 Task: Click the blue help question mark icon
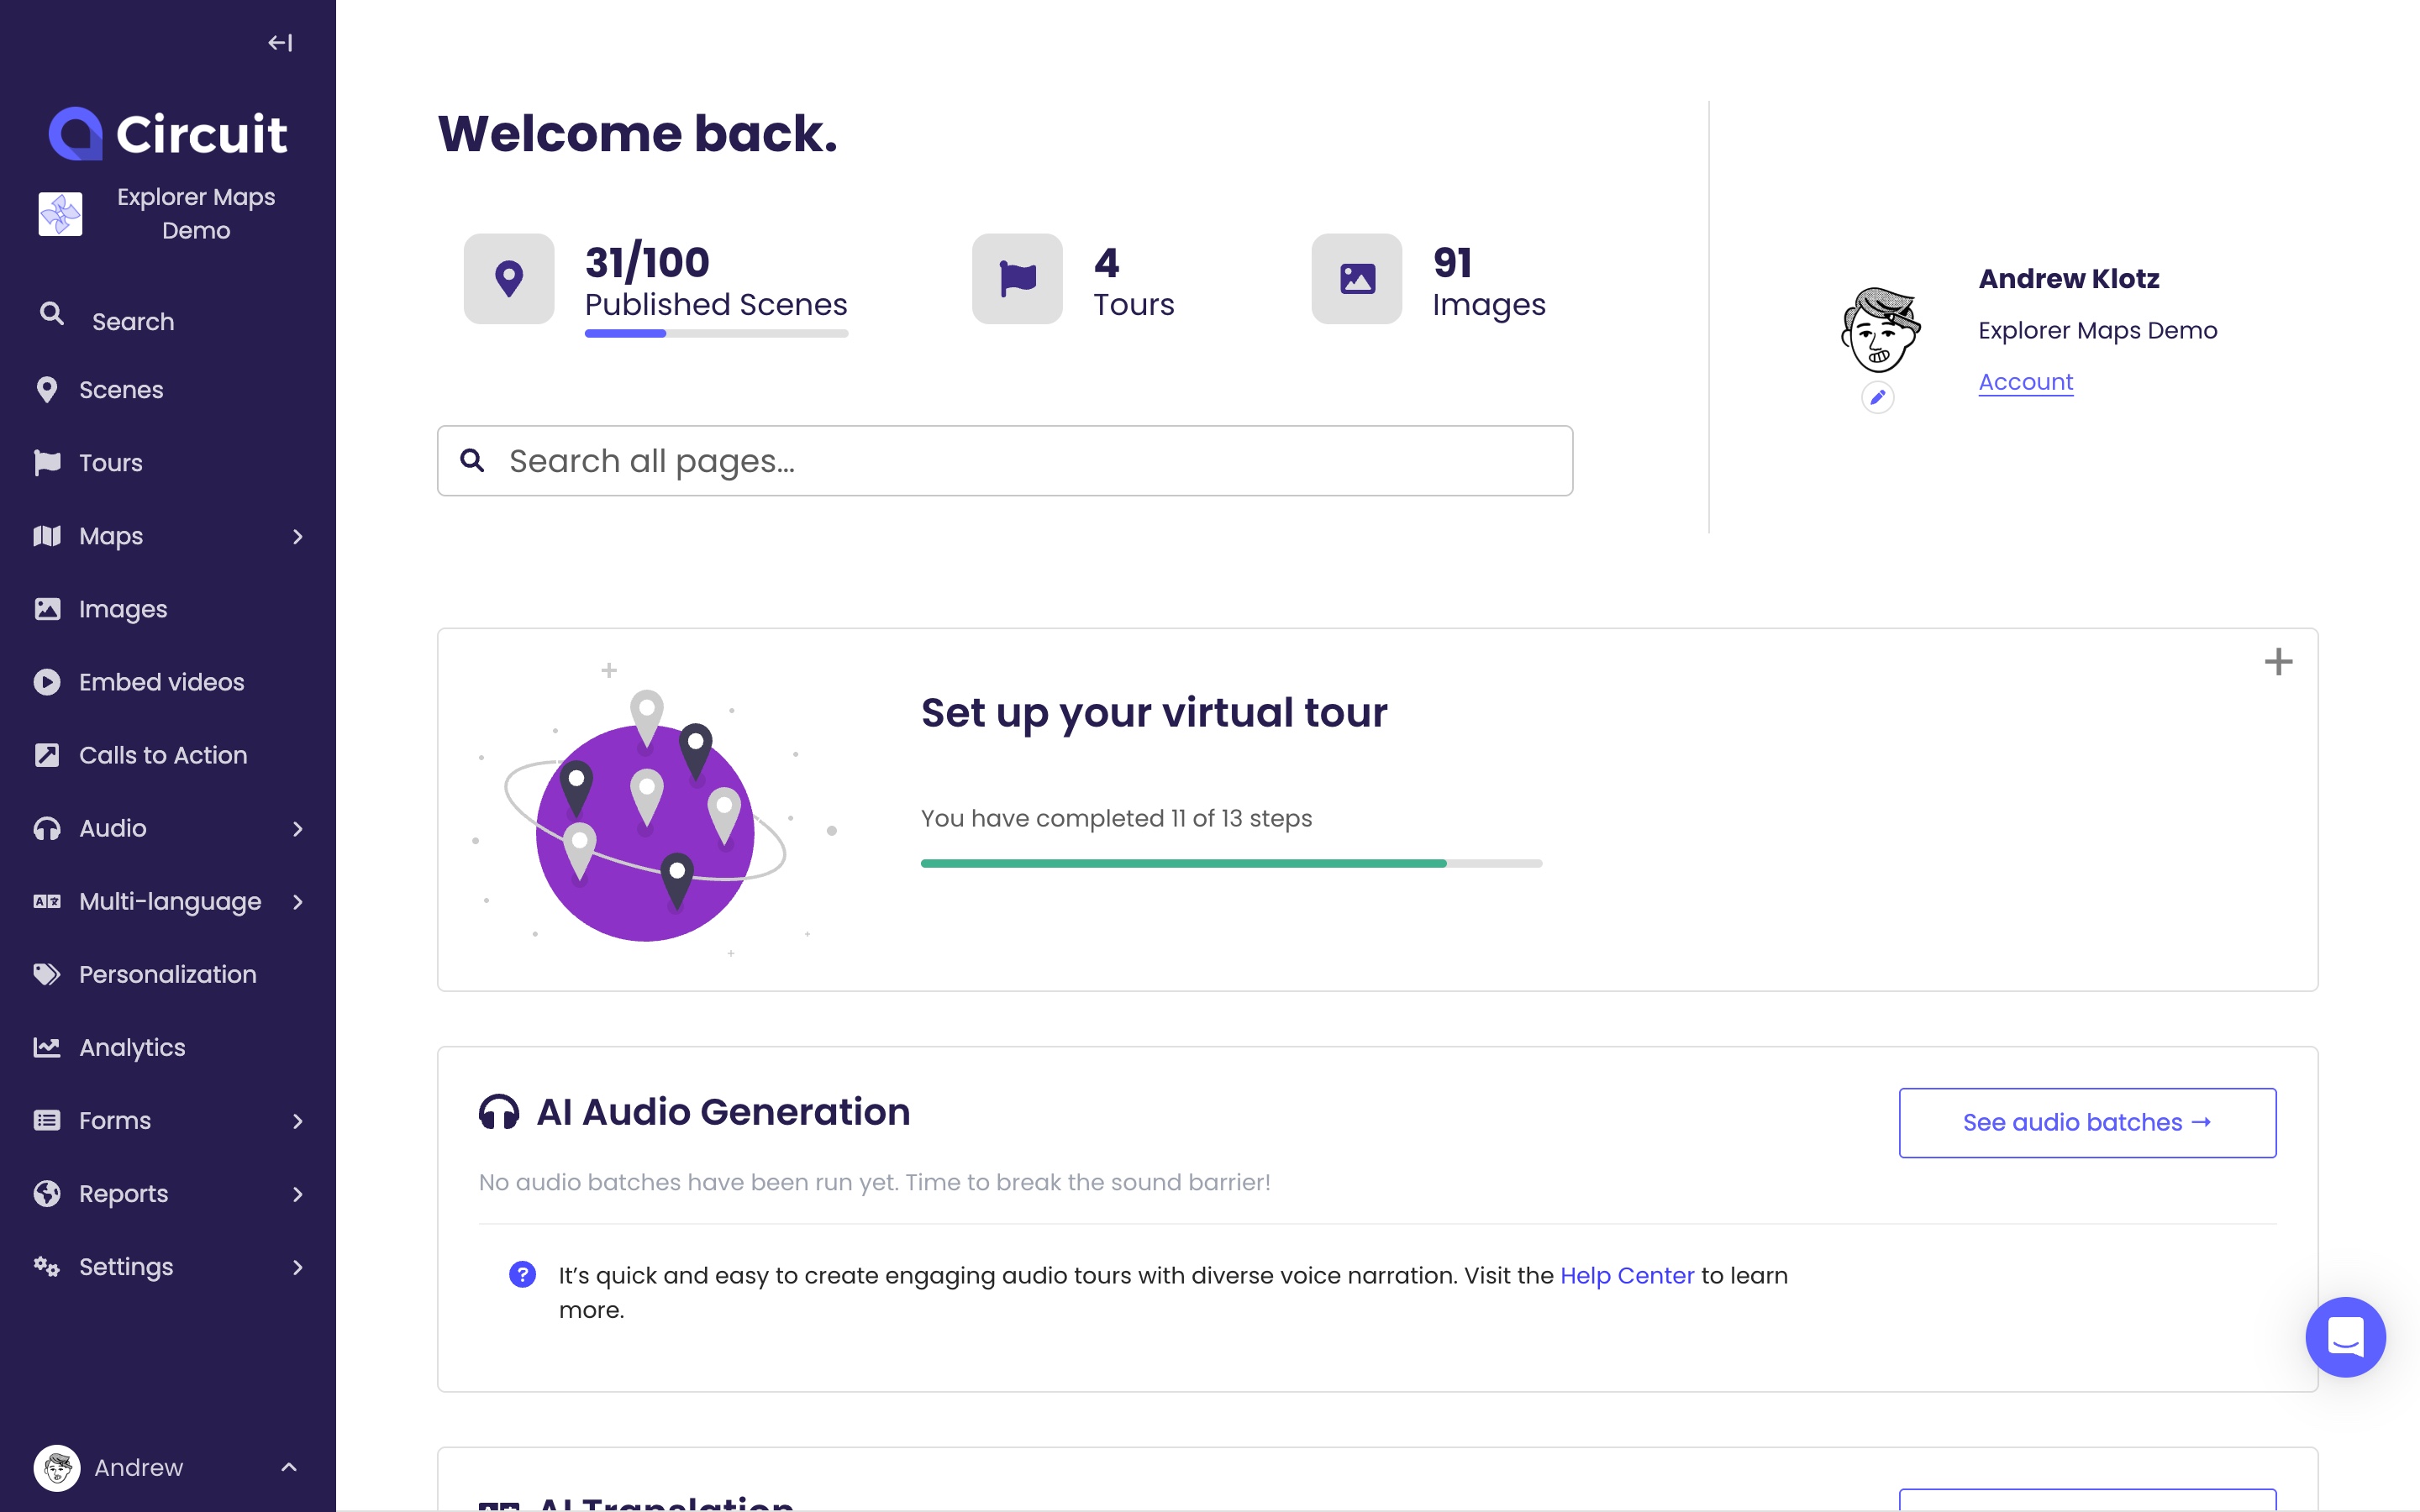[522, 1275]
